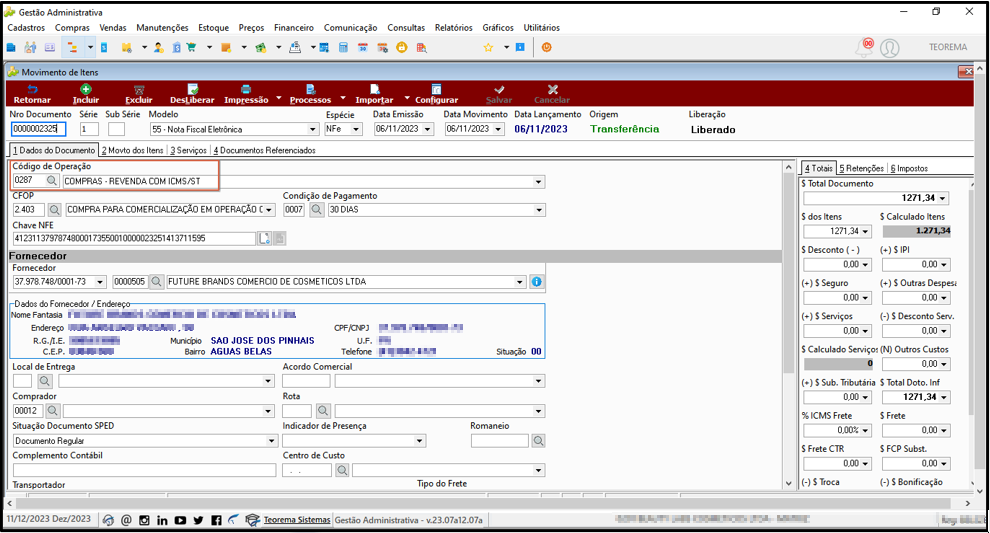
Task: Open the Instagram icon in status bar
Action: pyautogui.click(x=144, y=520)
